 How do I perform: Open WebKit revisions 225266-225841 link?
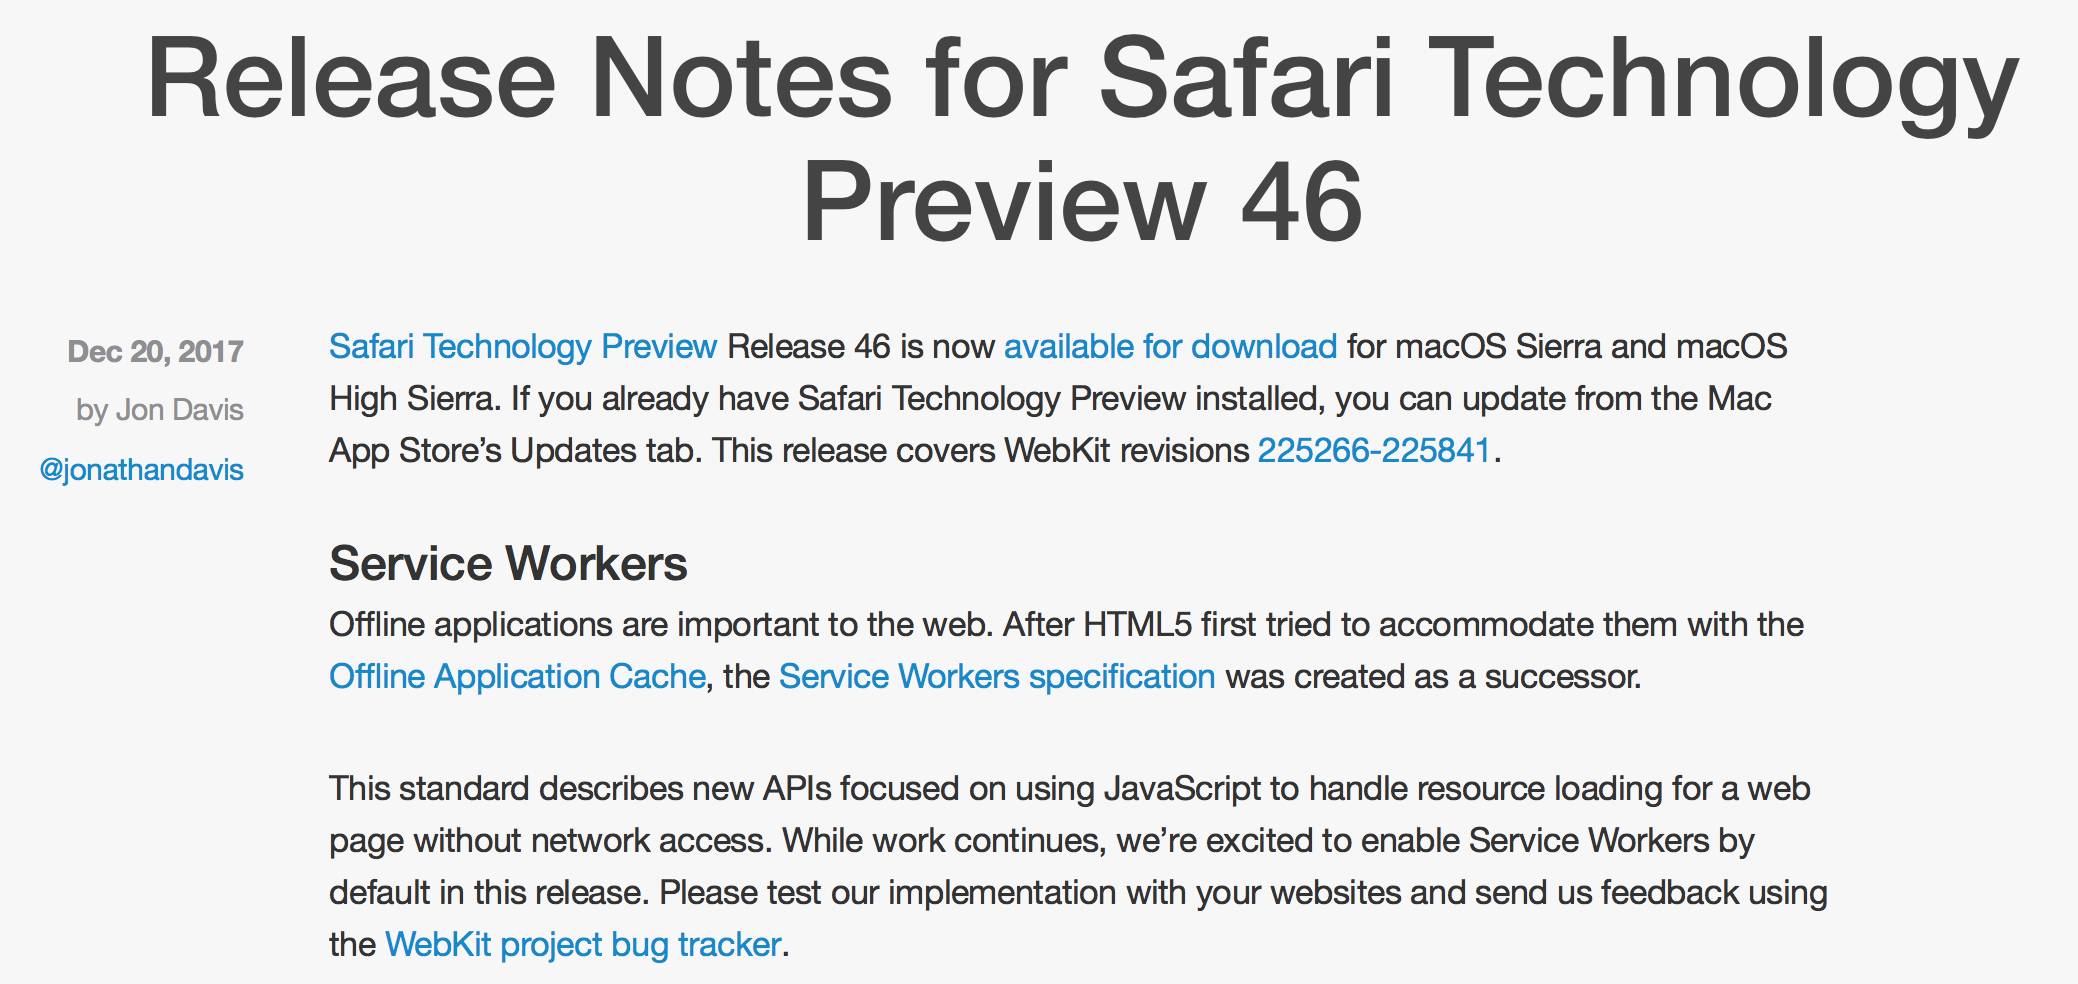[1373, 450]
